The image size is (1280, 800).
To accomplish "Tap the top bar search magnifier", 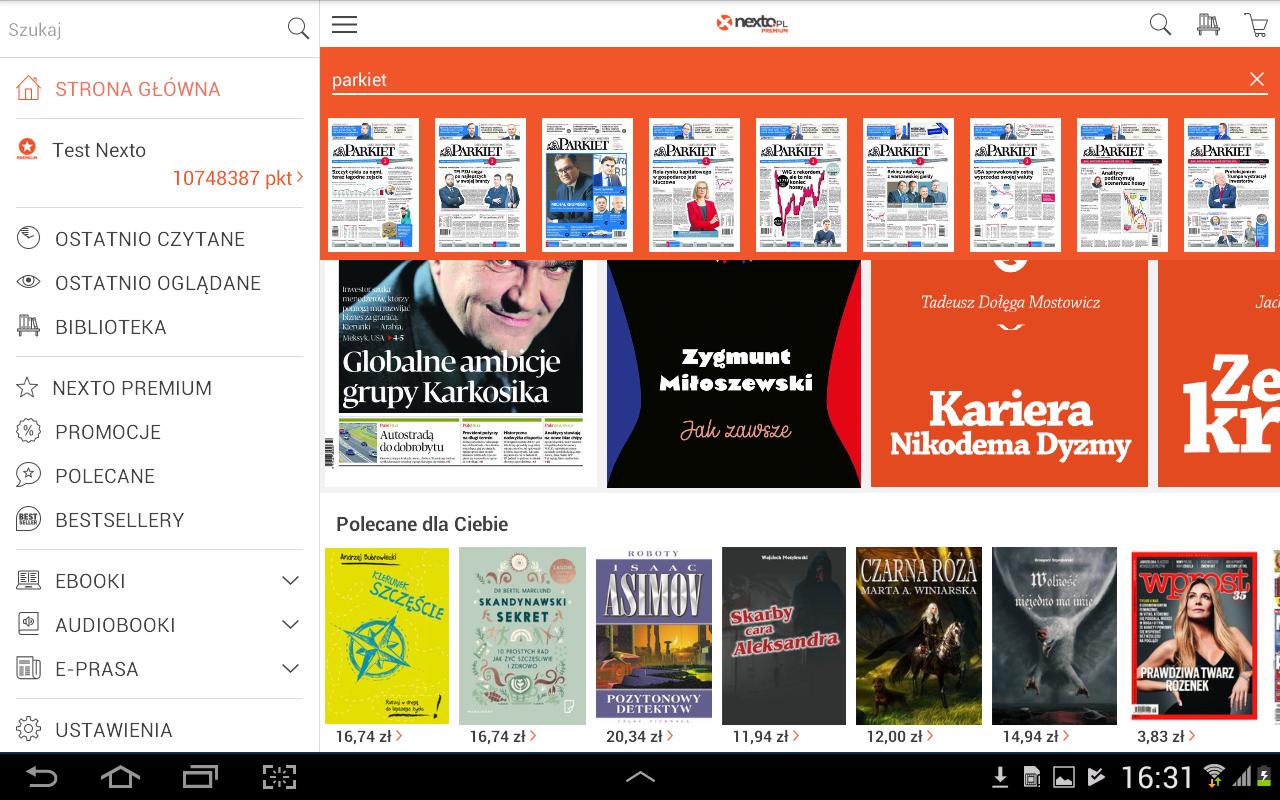I will point(1160,25).
